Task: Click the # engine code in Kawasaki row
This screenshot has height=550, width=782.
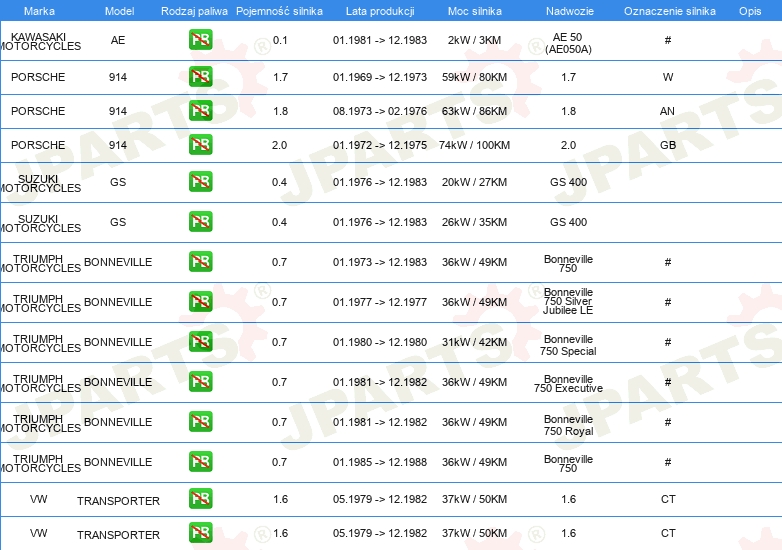Action: click(668, 40)
